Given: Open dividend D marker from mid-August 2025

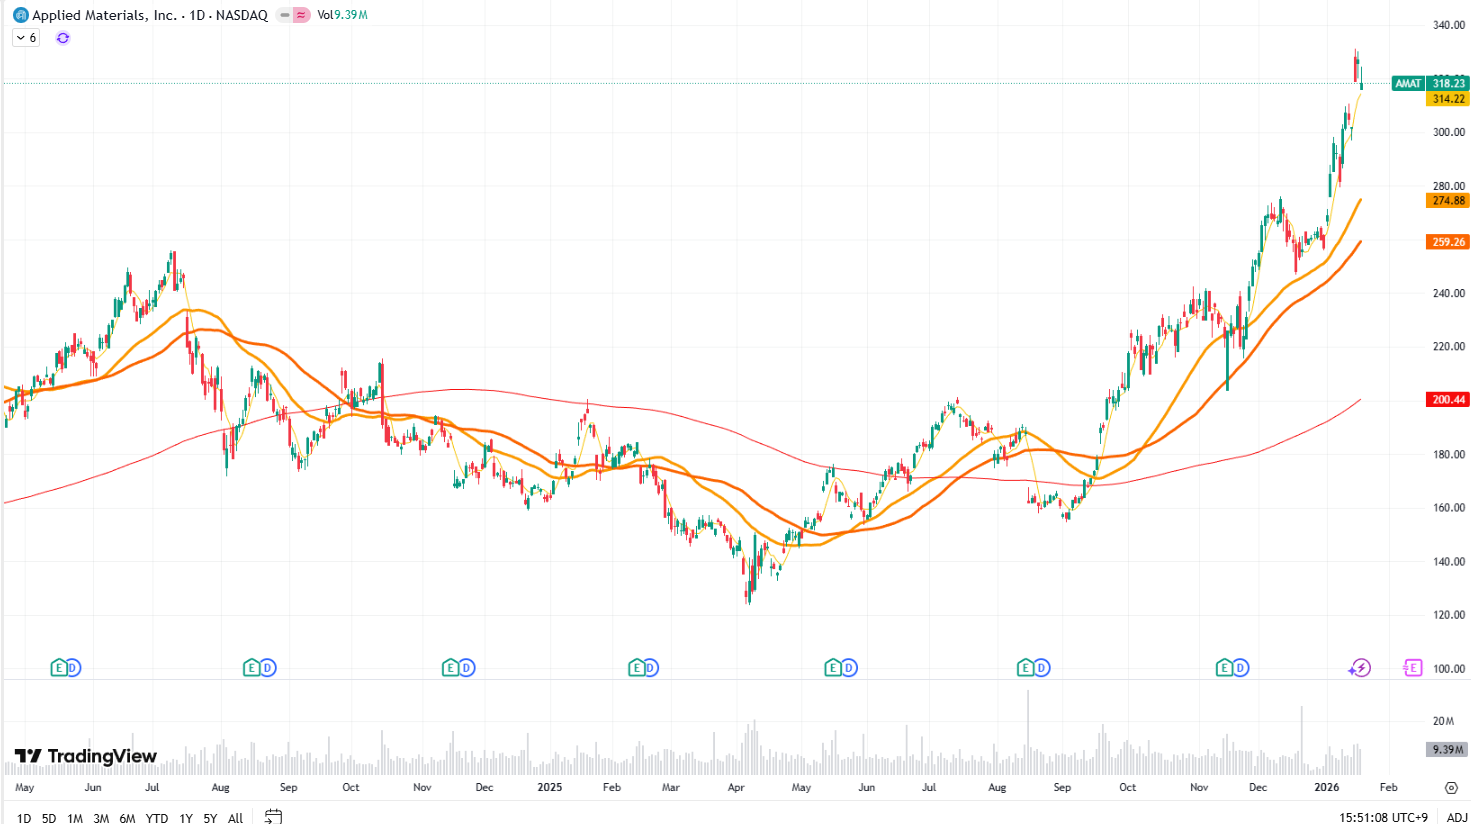Looking at the screenshot, I should coord(1041,668).
